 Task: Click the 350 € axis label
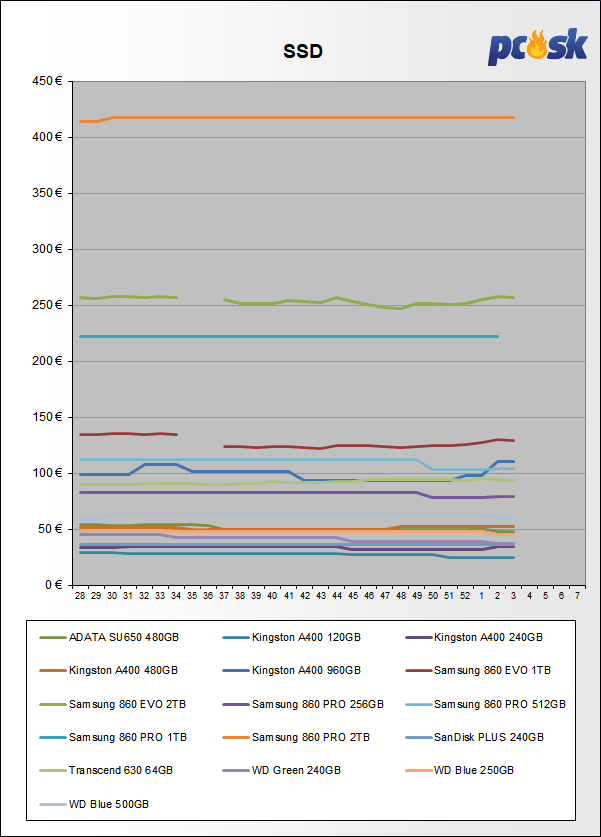tap(47, 193)
